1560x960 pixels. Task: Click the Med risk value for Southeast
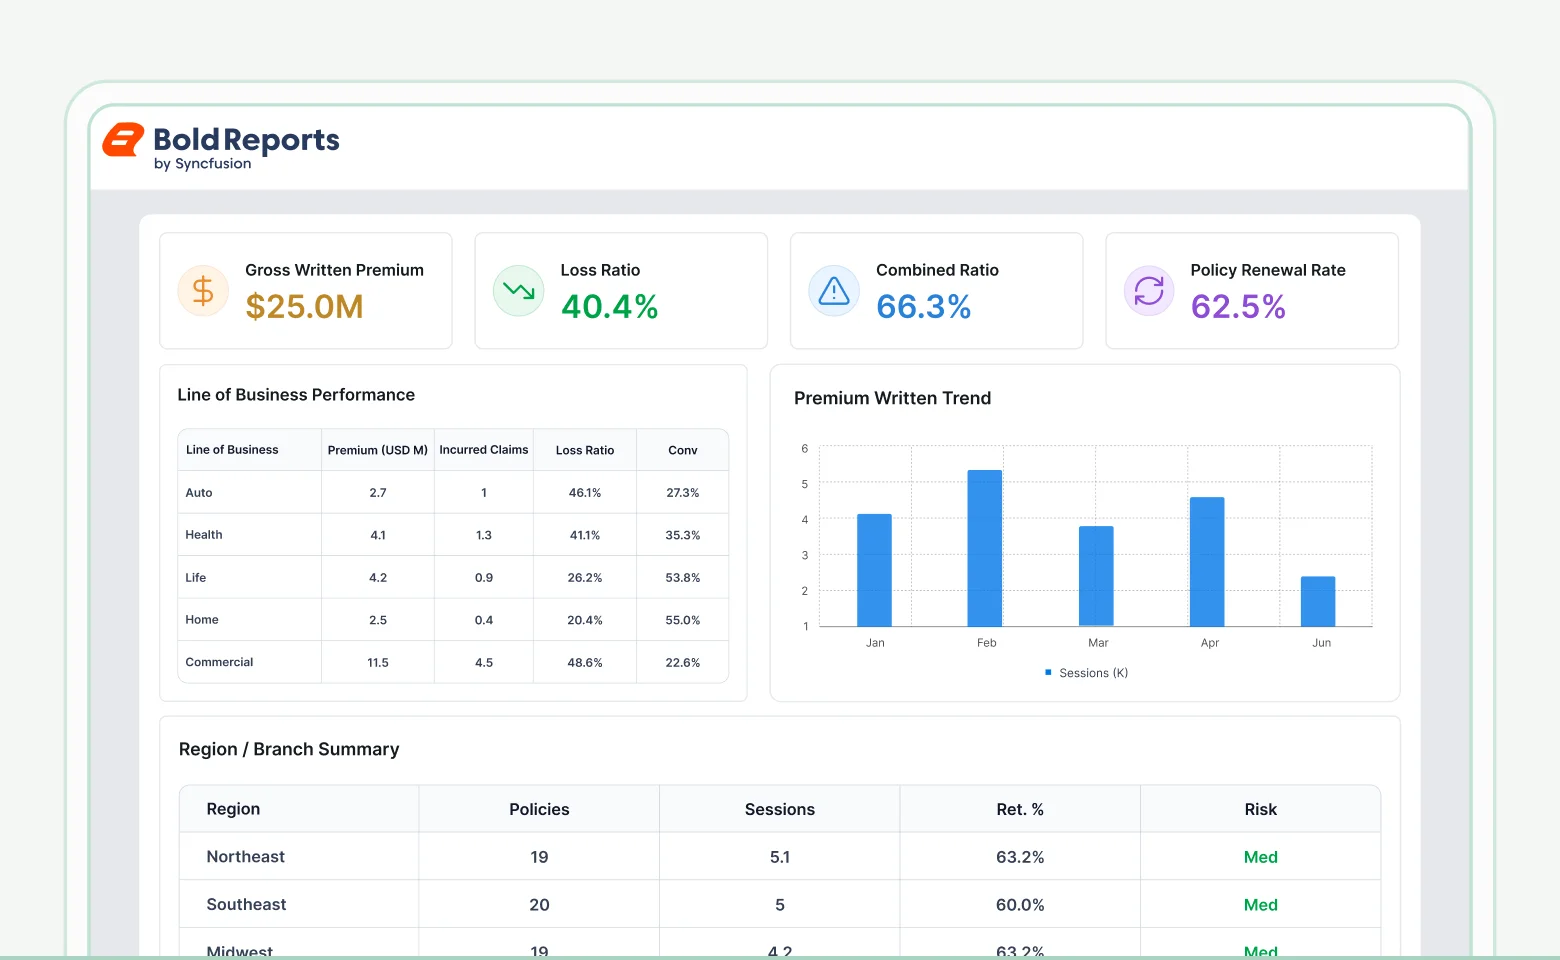point(1261,905)
